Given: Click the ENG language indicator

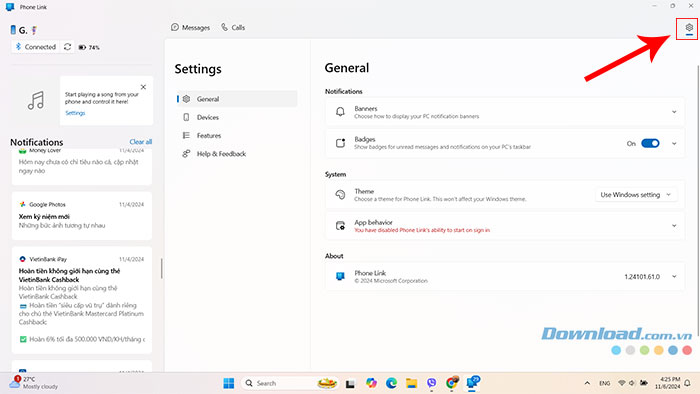Looking at the screenshot, I should [604, 383].
